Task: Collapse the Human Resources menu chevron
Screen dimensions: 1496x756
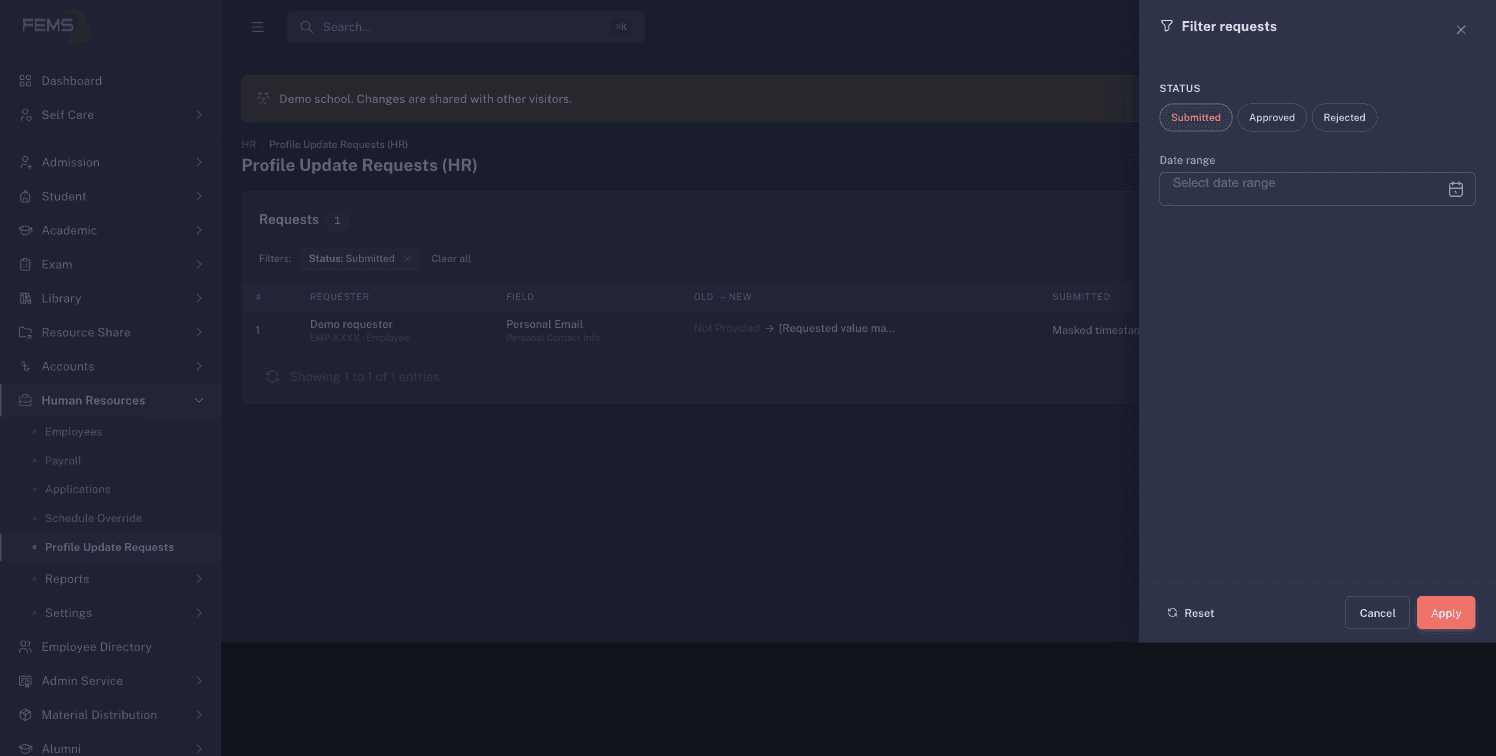Action: tap(199, 400)
